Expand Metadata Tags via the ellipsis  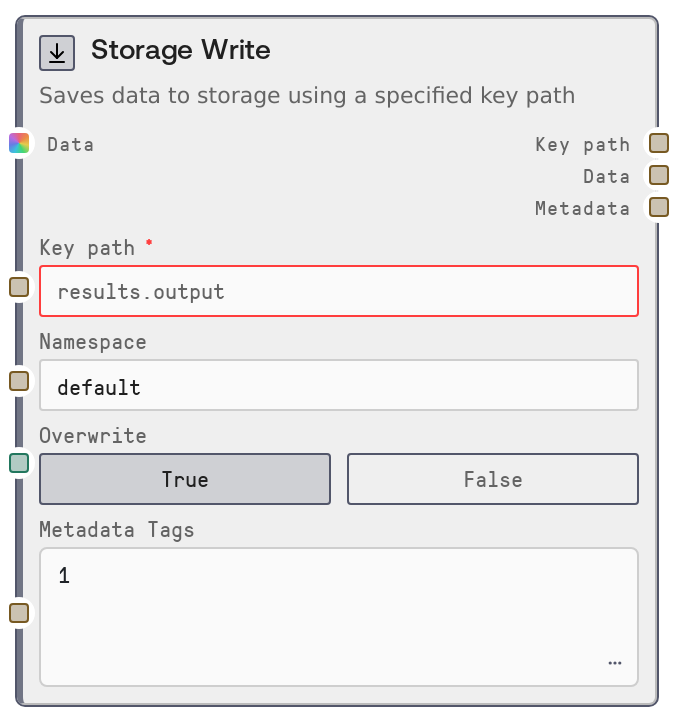614,662
